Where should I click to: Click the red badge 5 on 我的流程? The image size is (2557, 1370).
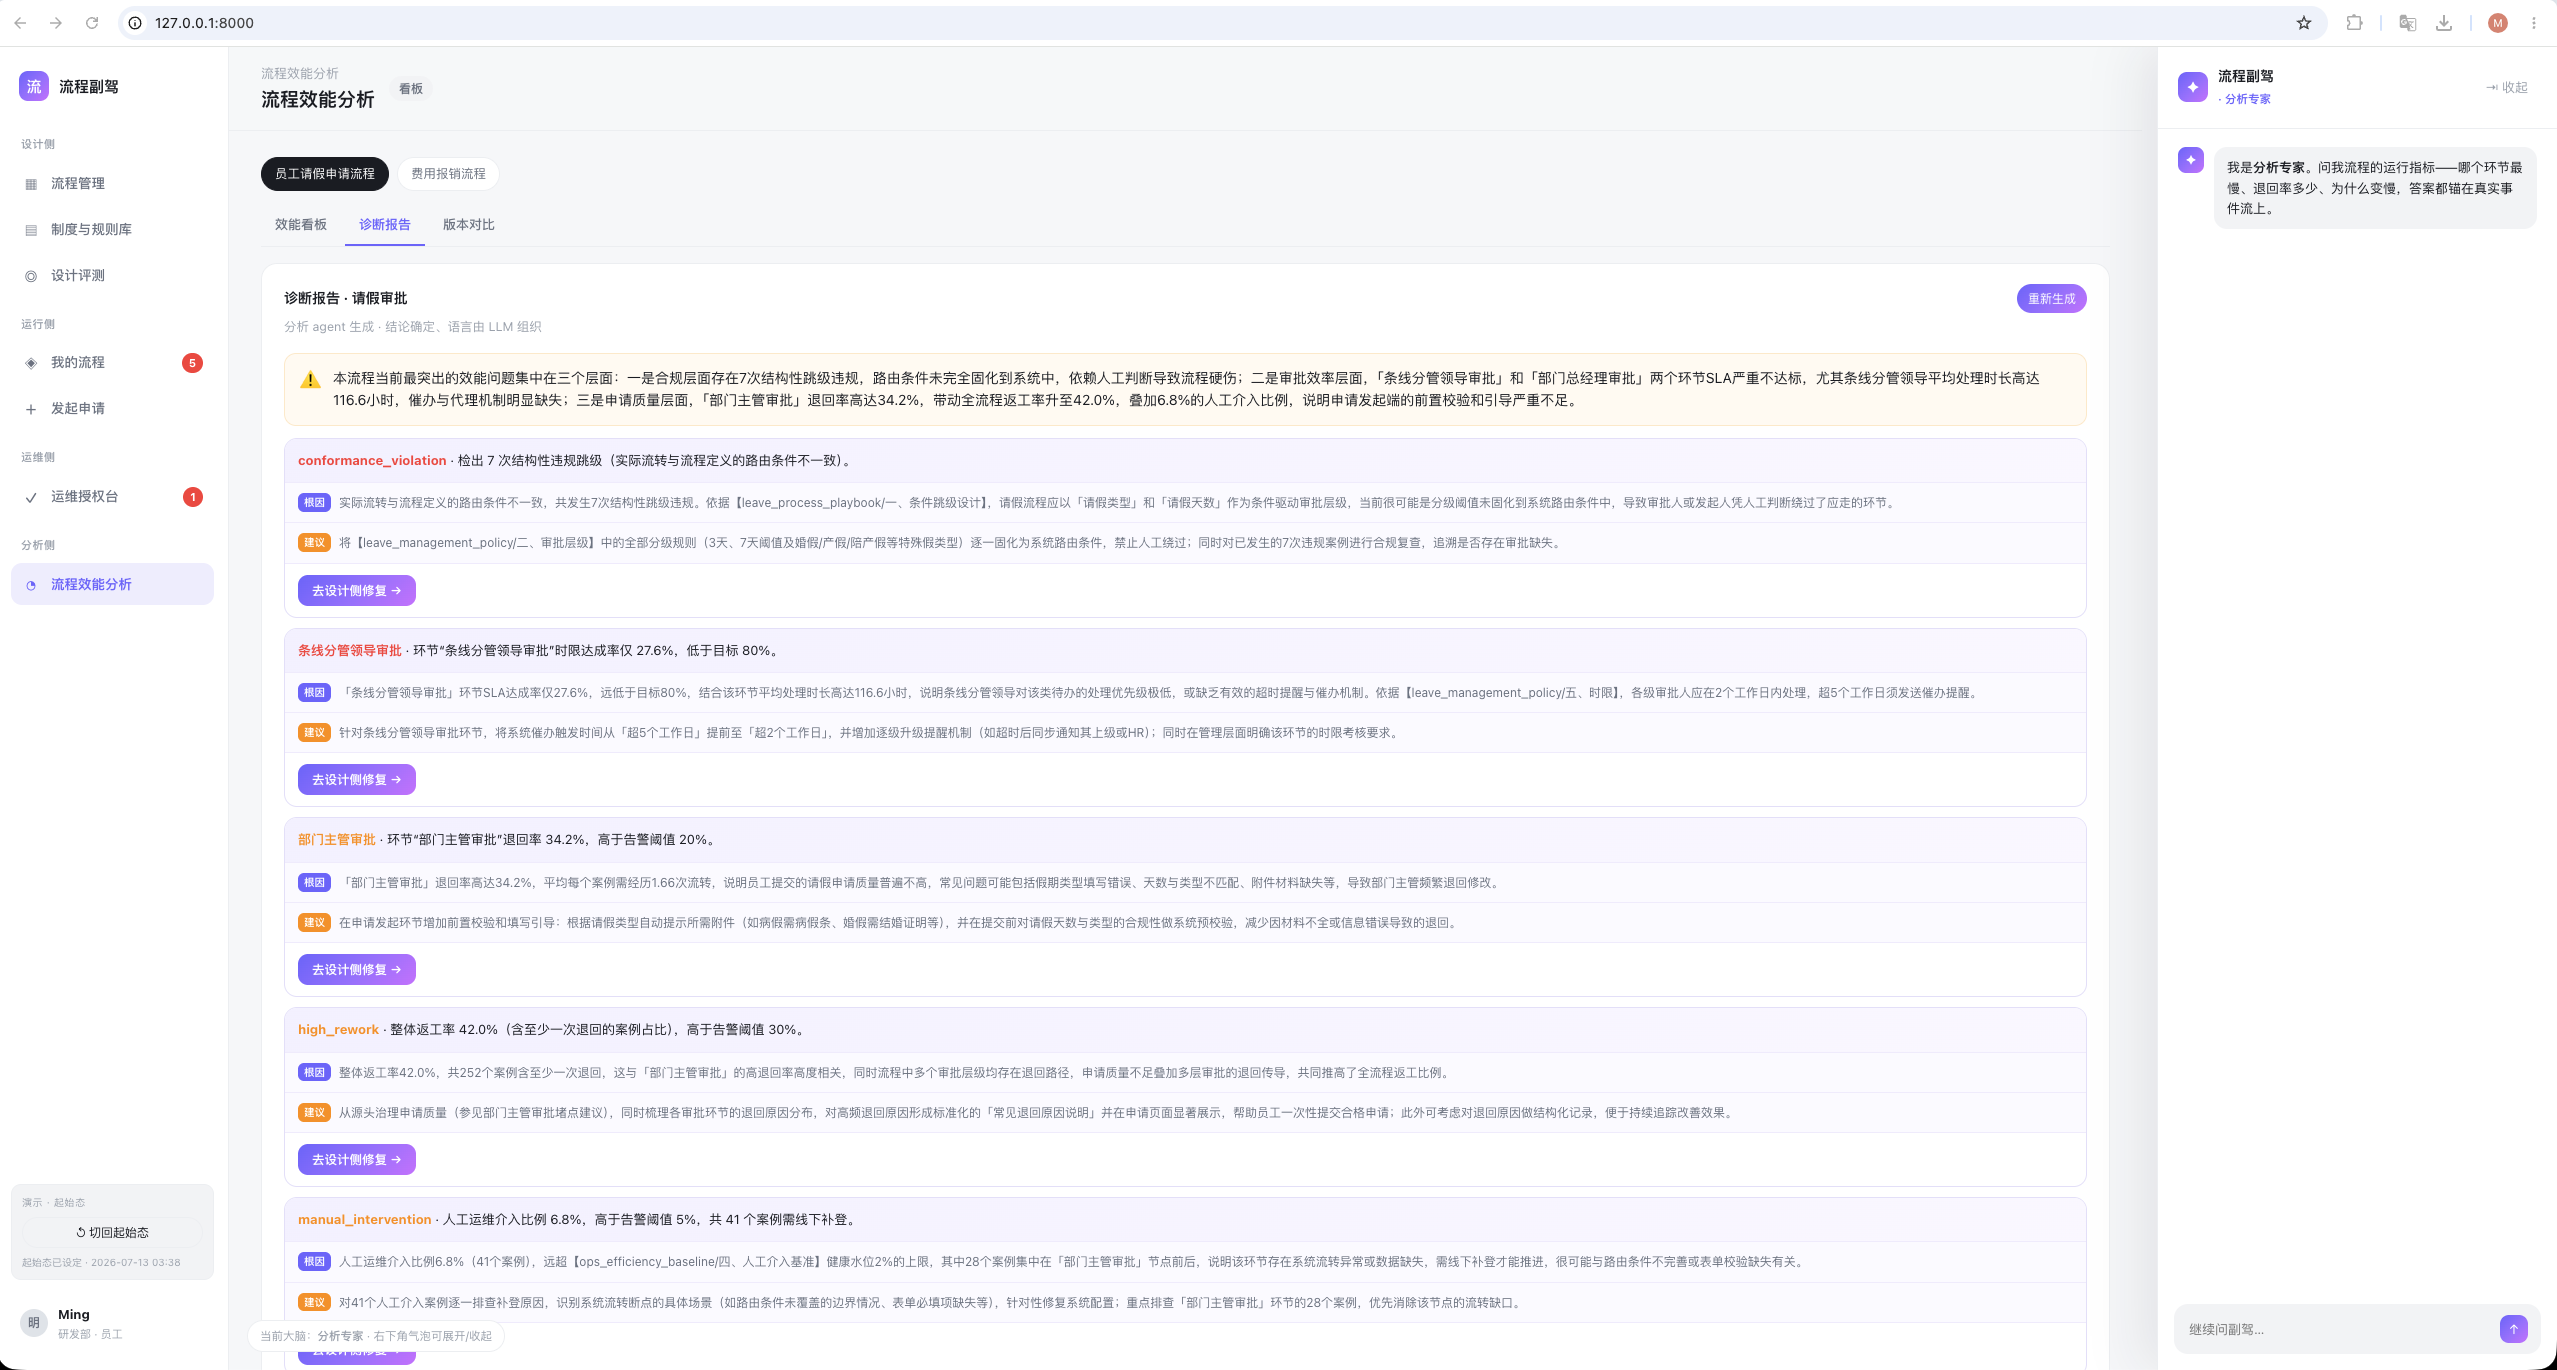(193, 363)
